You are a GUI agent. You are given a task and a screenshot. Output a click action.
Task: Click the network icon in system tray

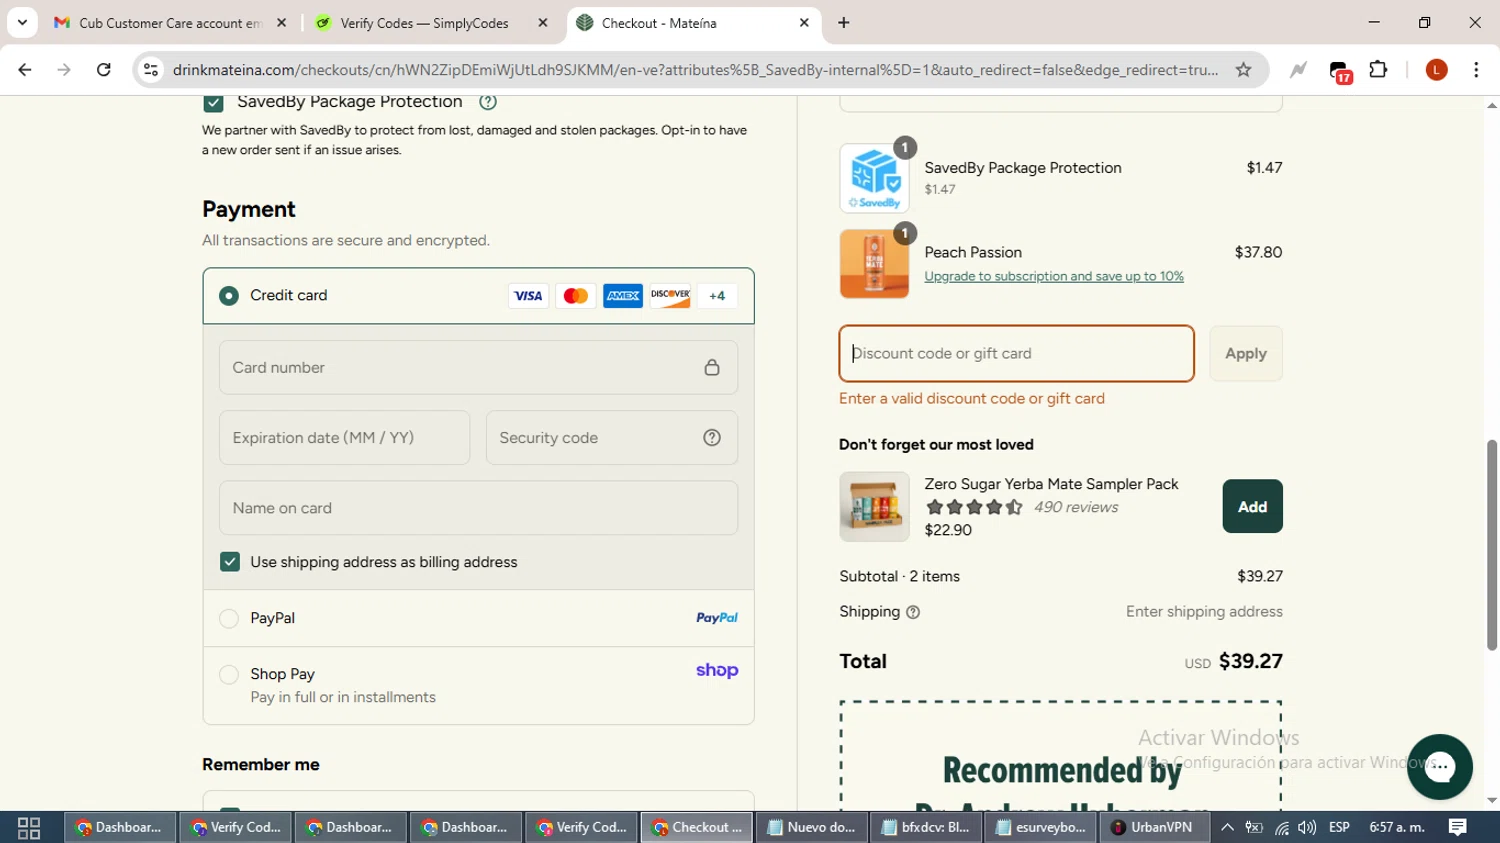pos(1281,828)
